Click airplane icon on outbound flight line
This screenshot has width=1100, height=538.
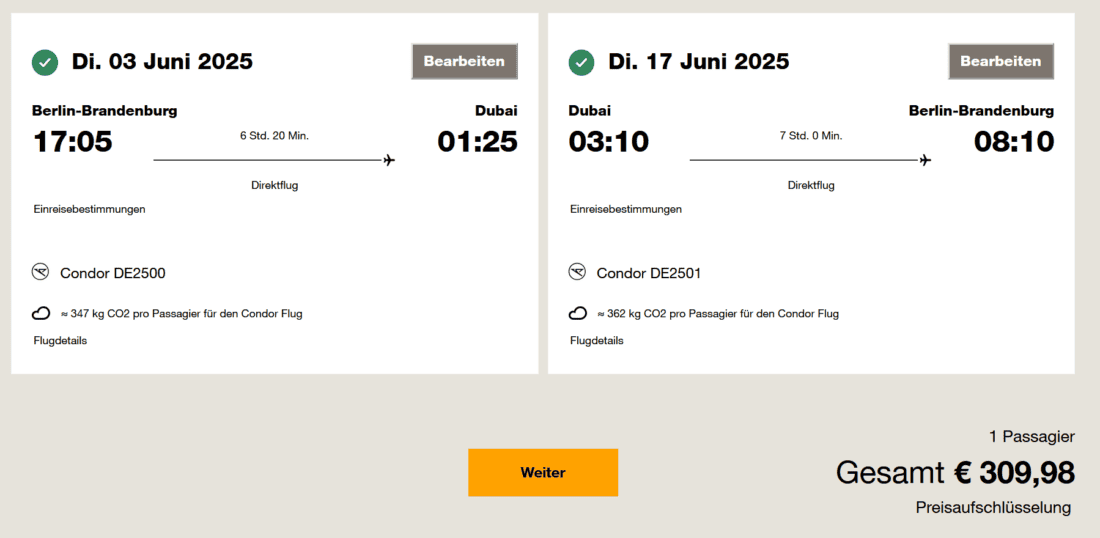click(x=389, y=160)
